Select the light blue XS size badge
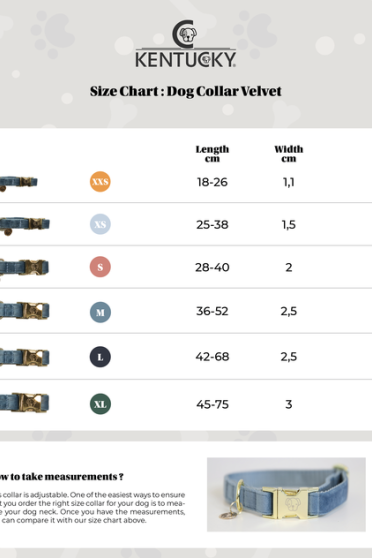The width and height of the screenshot is (372, 558). [100, 224]
